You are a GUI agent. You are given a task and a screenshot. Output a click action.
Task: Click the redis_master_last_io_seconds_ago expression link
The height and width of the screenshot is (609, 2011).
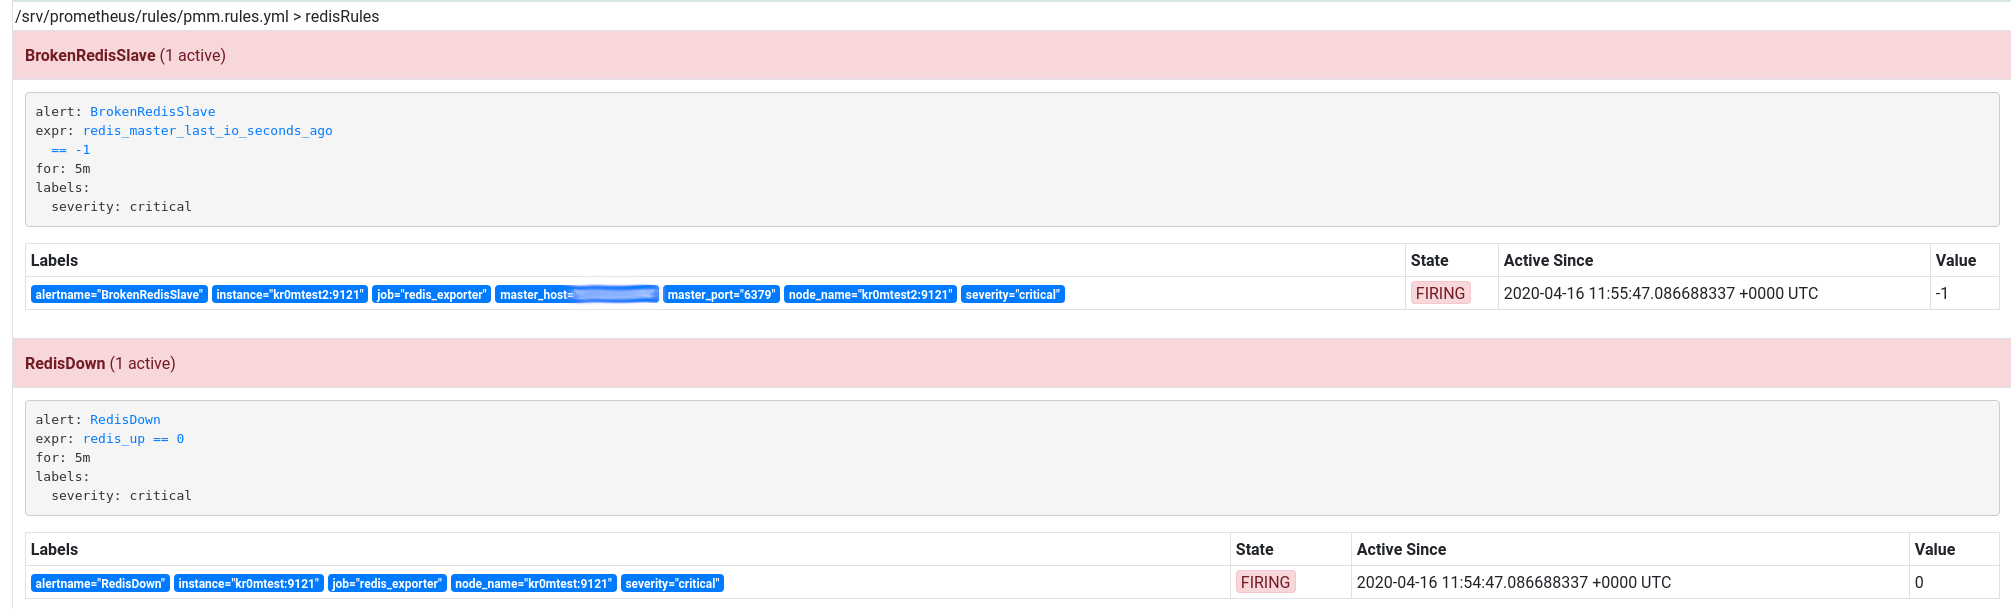click(x=207, y=131)
